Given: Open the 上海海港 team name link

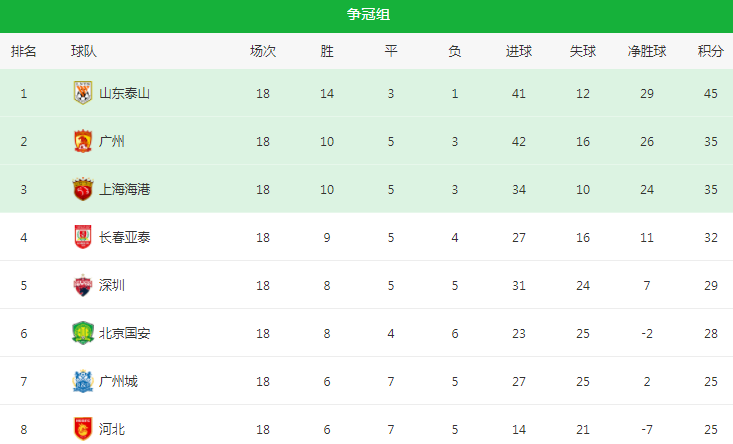Looking at the screenshot, I should coord(124,189).
